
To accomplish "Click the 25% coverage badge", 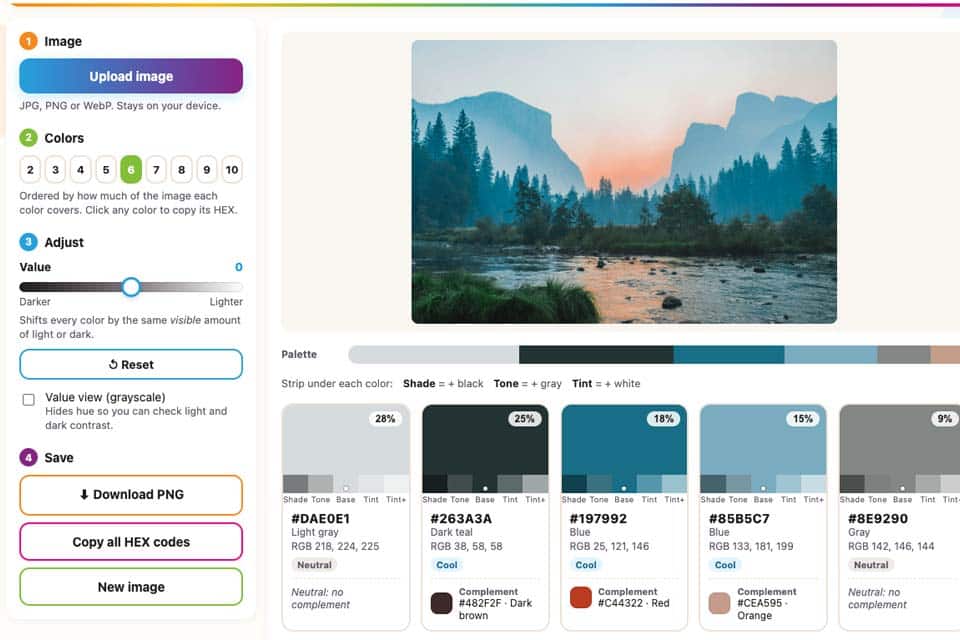I will tap(524, 419).
